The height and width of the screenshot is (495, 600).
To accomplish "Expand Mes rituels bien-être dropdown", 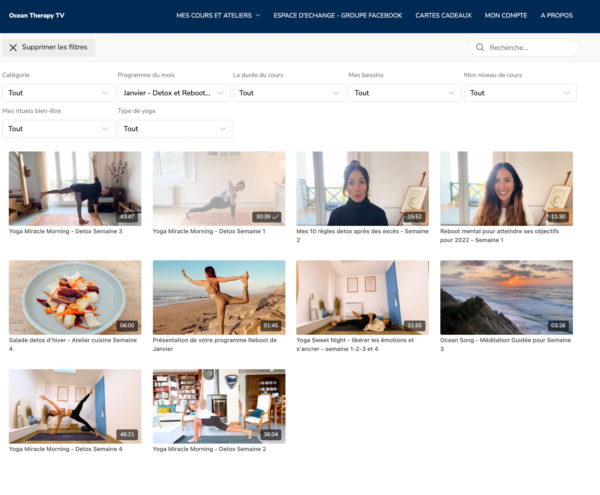I will (x=58, y=128).
